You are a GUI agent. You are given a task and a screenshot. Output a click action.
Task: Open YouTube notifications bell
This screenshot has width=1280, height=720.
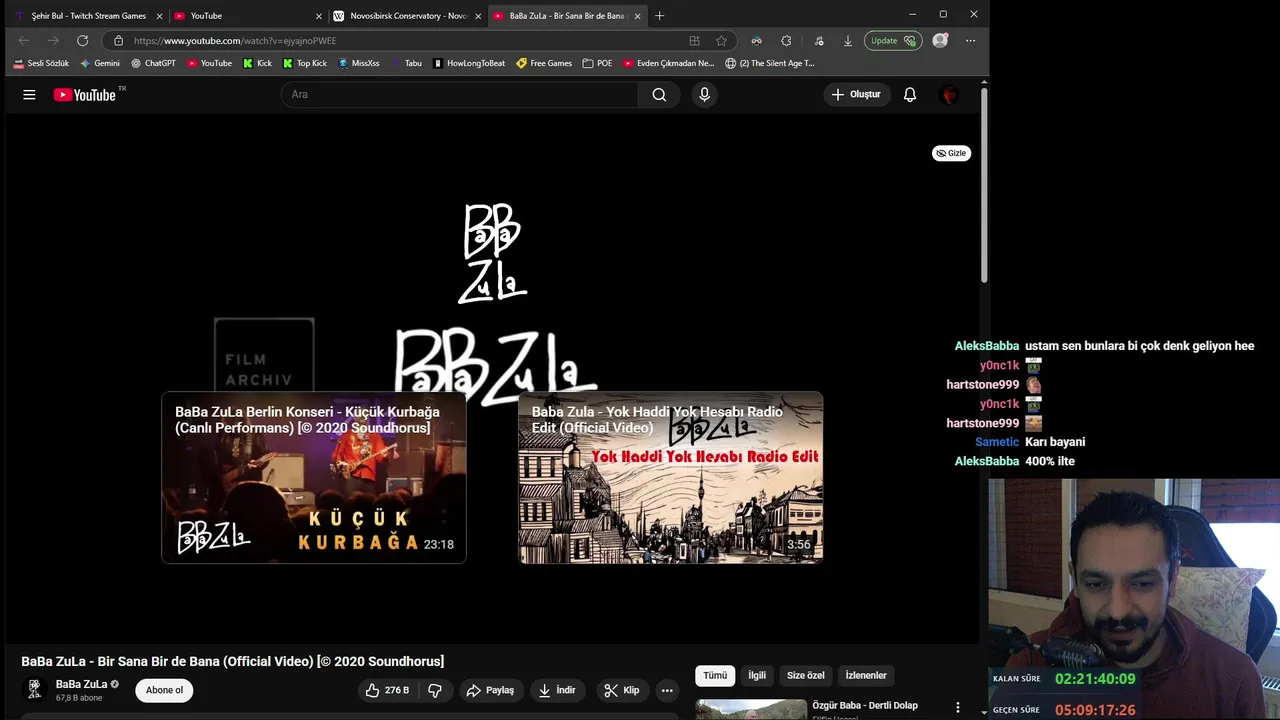click(x=910, y=95)
